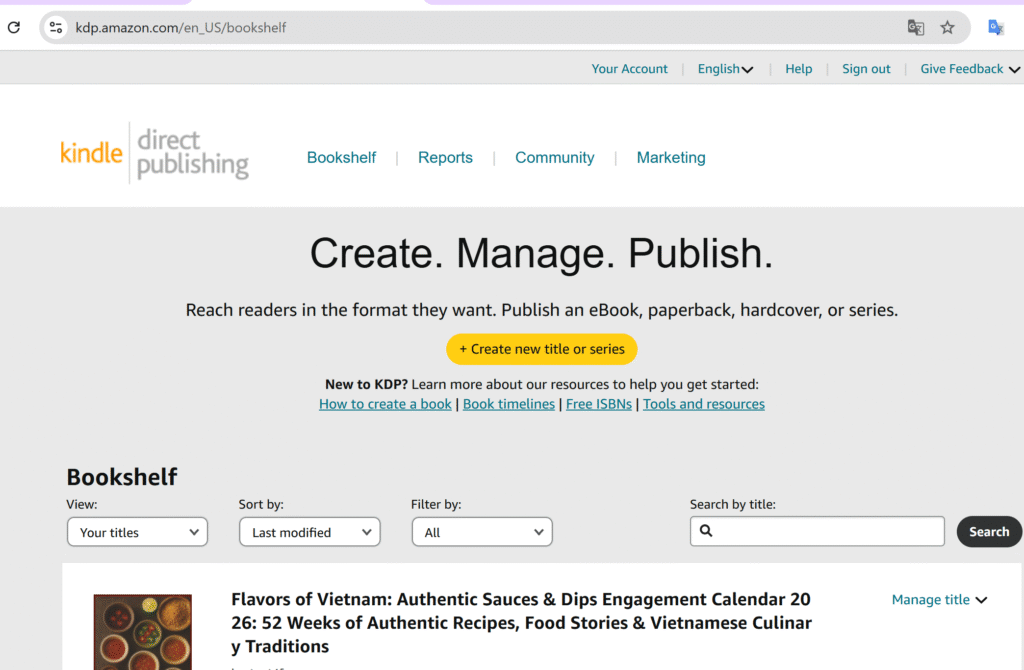Reload the page with the browser refresh icon
The height and width of the screenshot is (670, 1024).
[14, 27]
